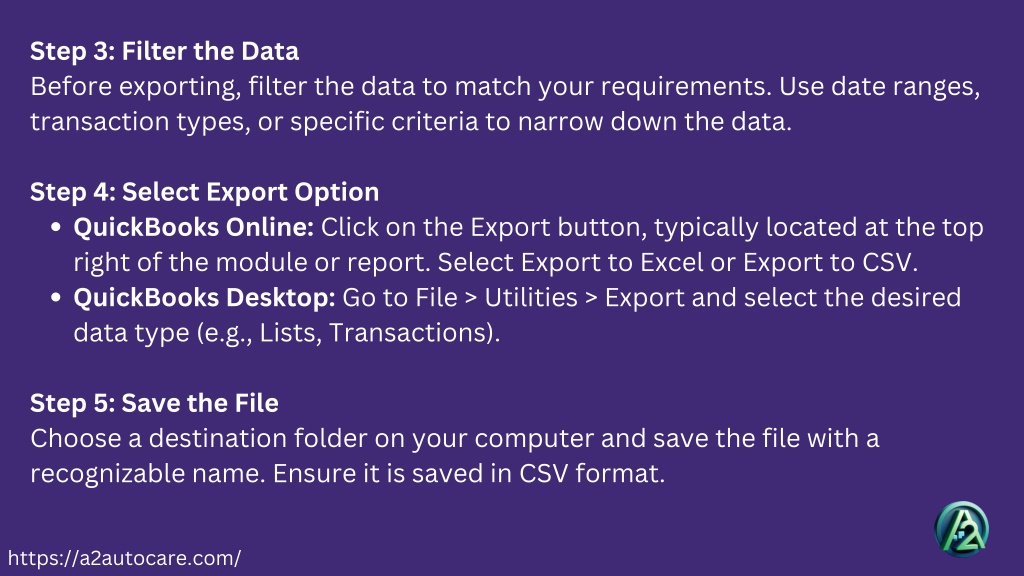This screenshot has width=1024, height=576.
Task: Select the 'Step 3: Filter the Data' heading
Action: coord(165,52)
